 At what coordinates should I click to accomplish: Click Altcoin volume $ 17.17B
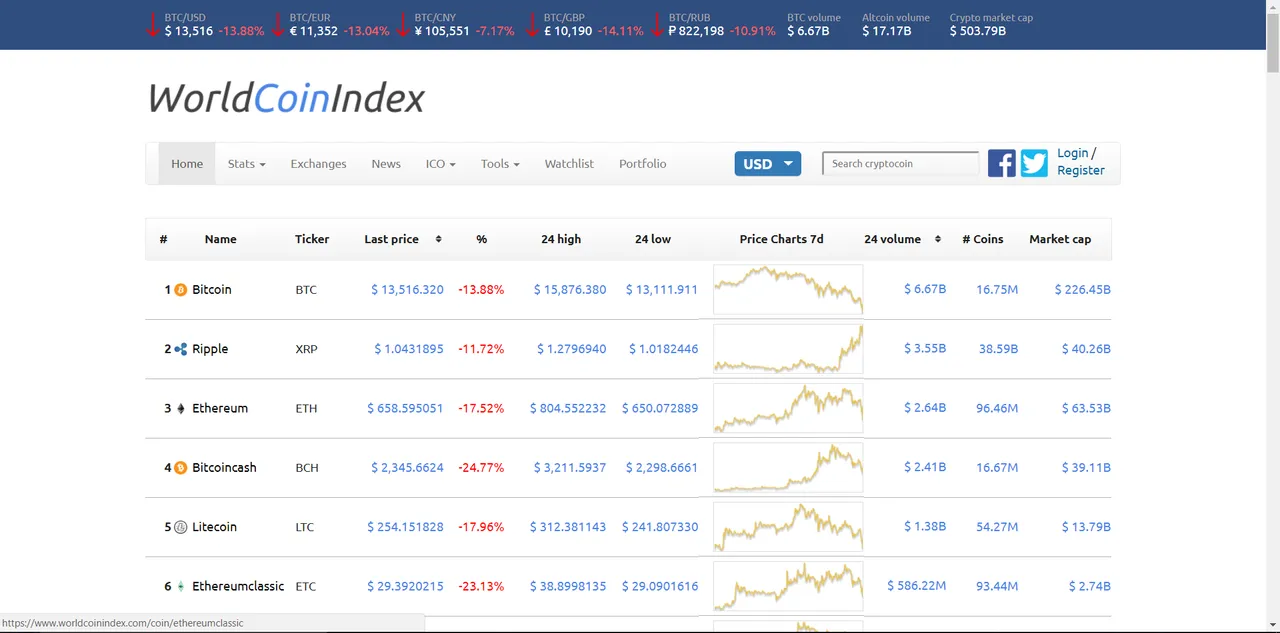(887, 31)
